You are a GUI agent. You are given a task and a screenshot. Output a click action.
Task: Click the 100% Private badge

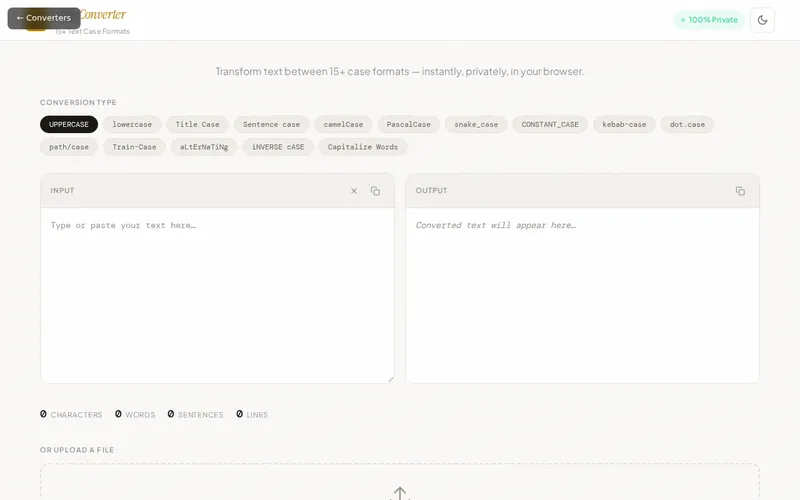point(709,20)
